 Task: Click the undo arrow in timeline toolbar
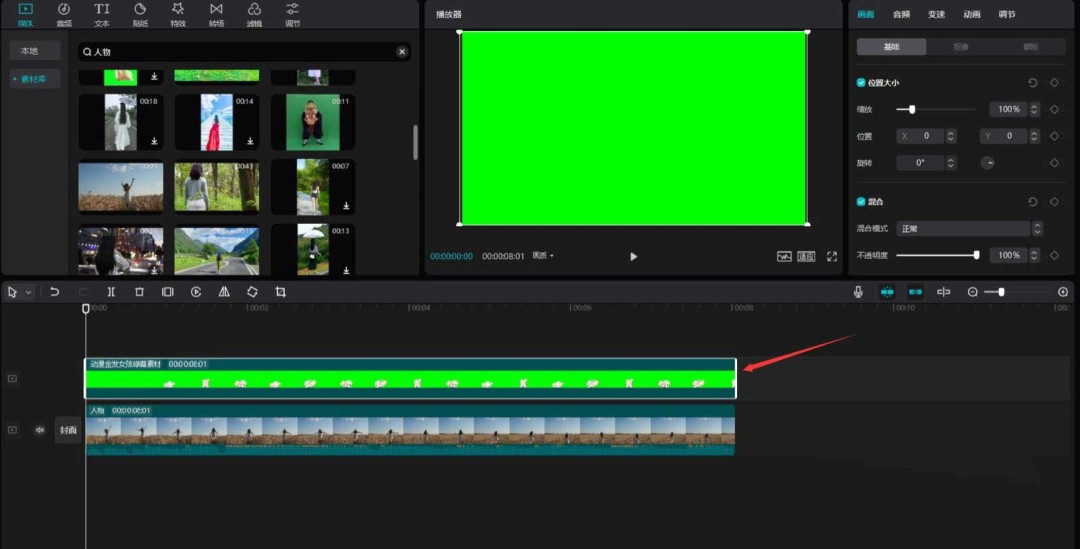pos(55,292)
